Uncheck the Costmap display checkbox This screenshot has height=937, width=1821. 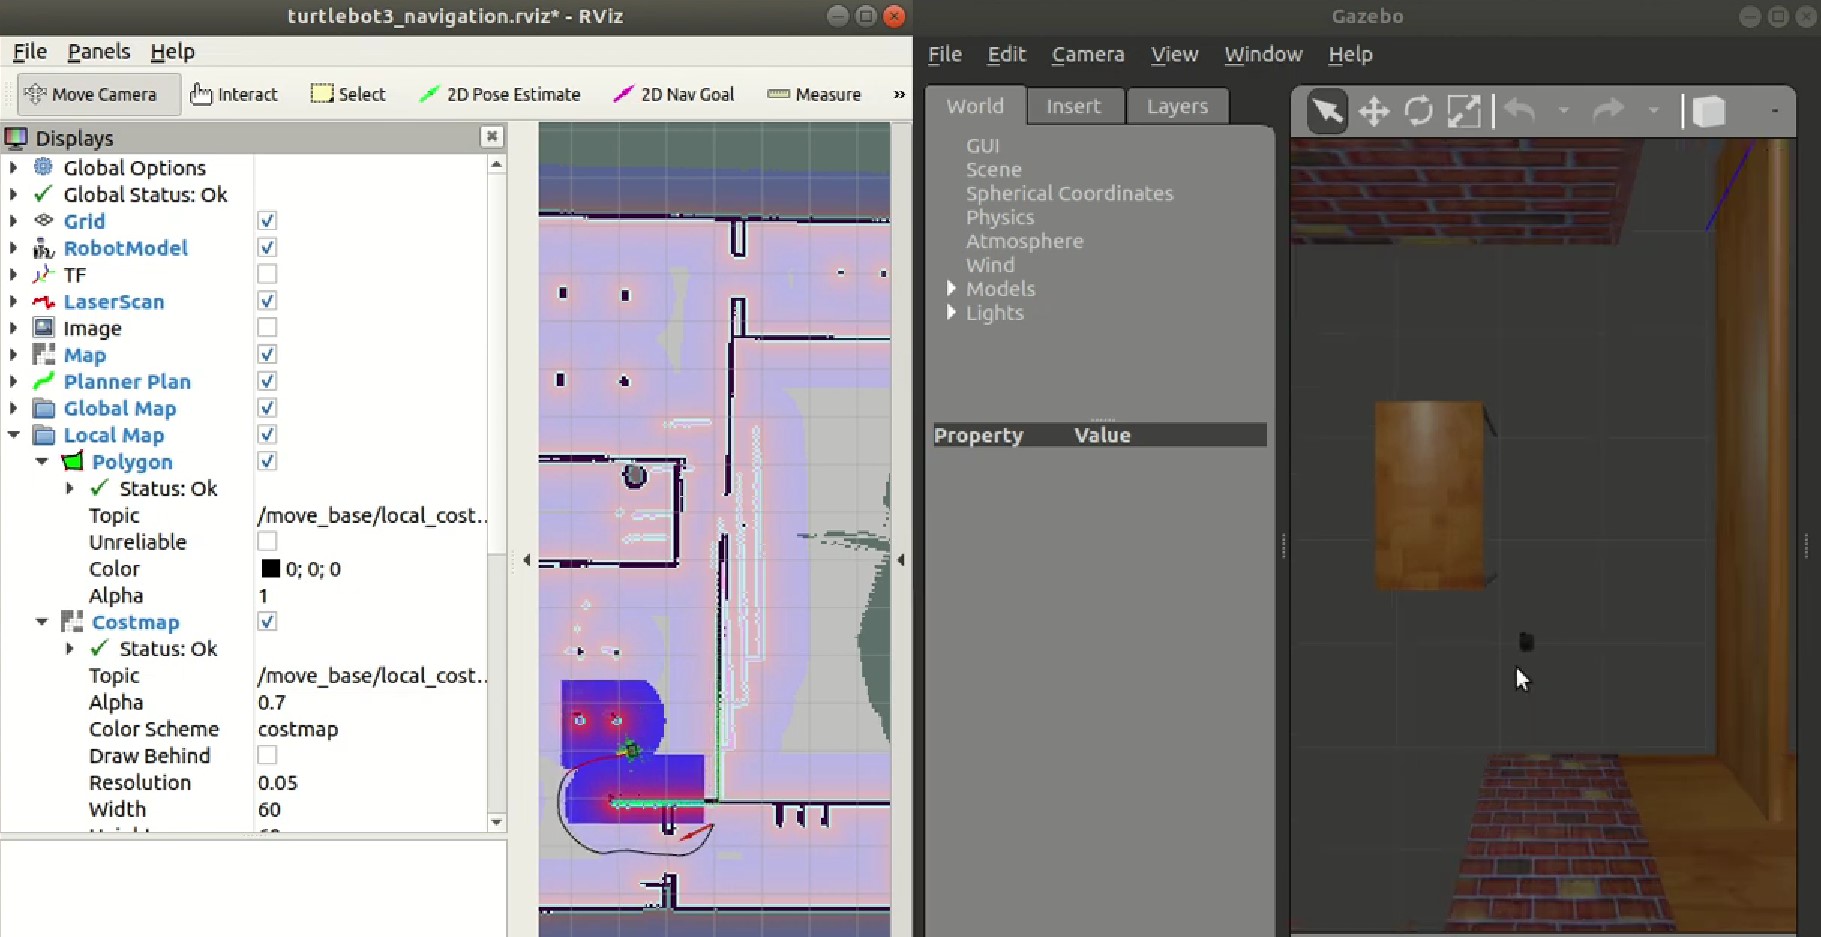tap(266, 621)
